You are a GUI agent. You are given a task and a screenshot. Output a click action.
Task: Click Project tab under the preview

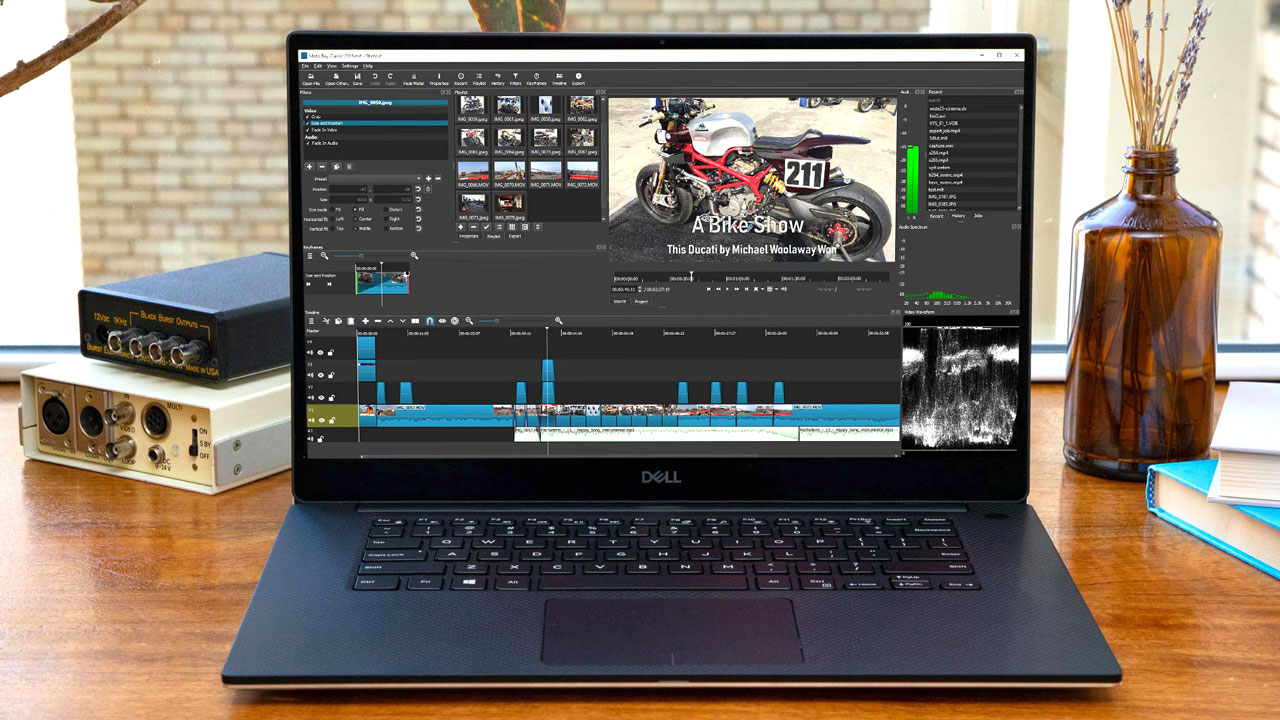[x=641, y=301]
